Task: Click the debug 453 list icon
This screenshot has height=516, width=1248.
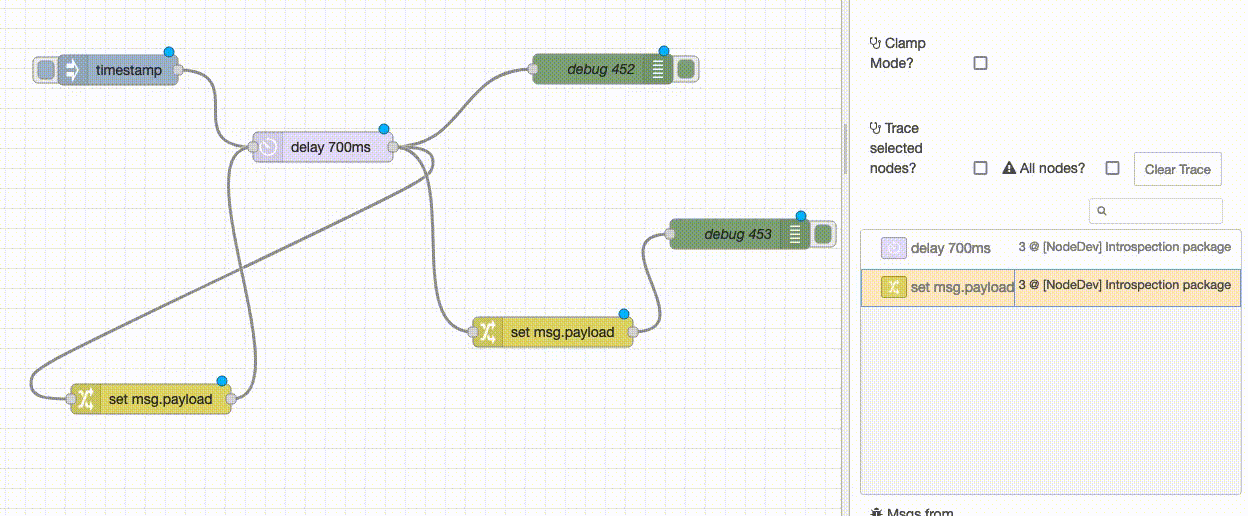Action: point(795,234)
